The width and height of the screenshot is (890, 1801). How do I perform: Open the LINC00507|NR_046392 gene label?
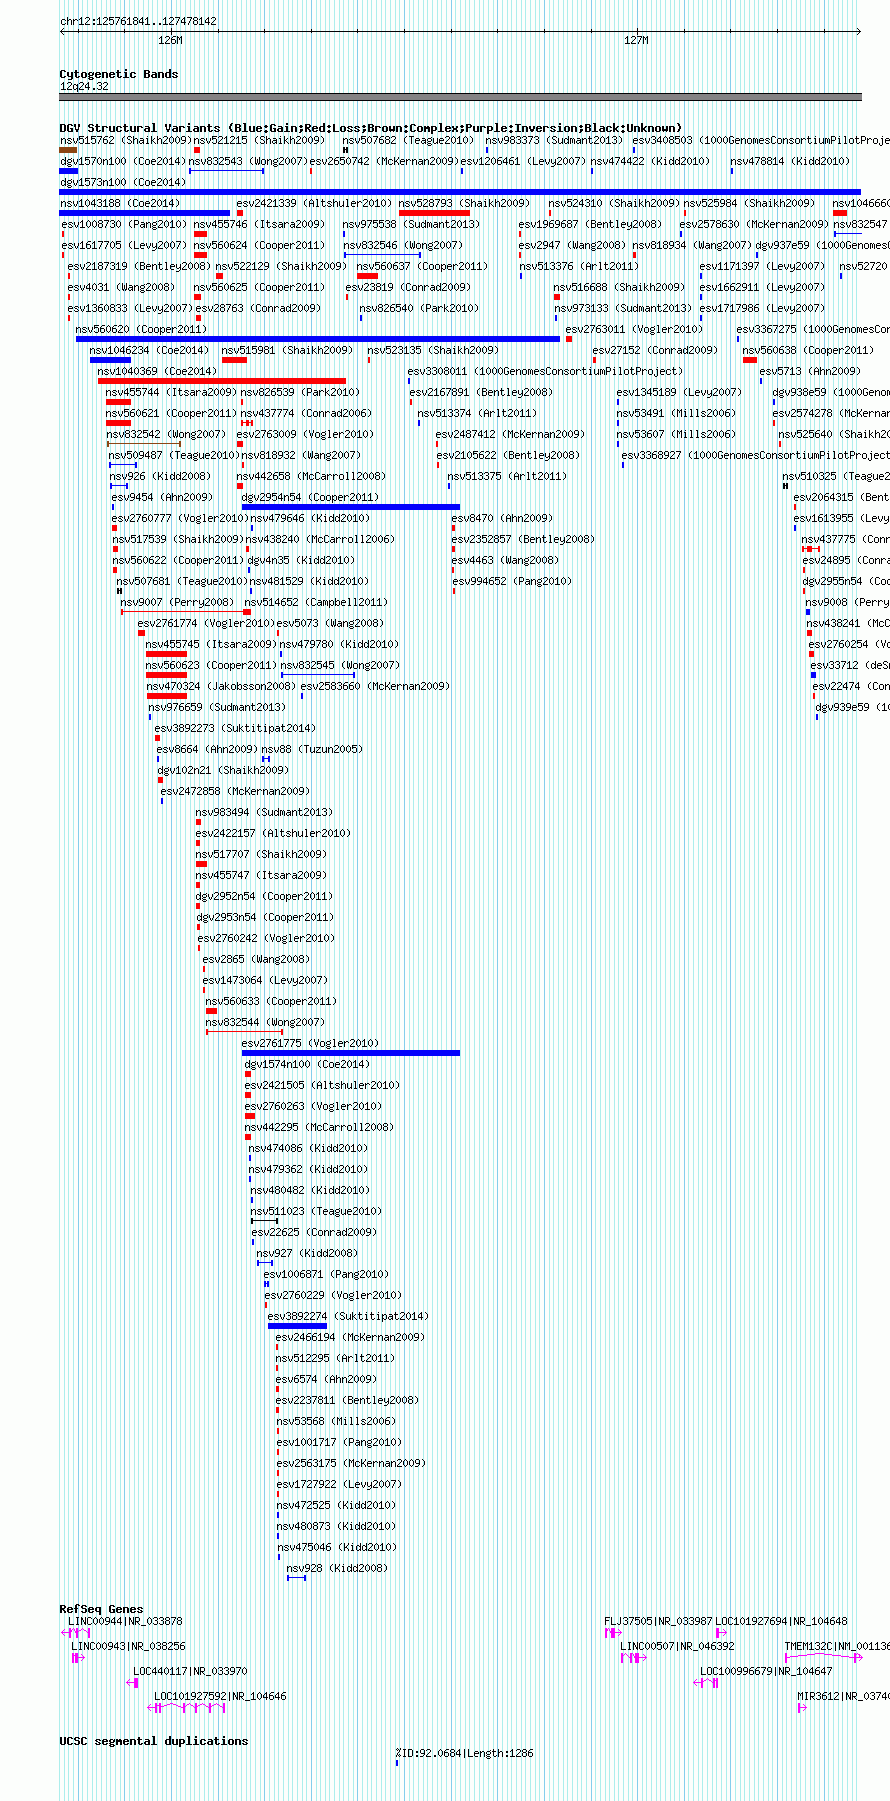677,1646
